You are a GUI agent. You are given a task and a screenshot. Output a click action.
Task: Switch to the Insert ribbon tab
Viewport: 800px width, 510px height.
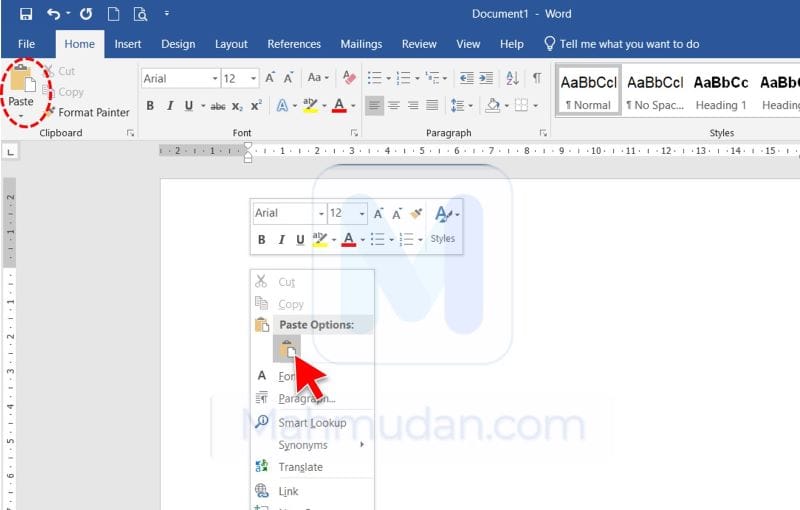click(x=128, y=44)
